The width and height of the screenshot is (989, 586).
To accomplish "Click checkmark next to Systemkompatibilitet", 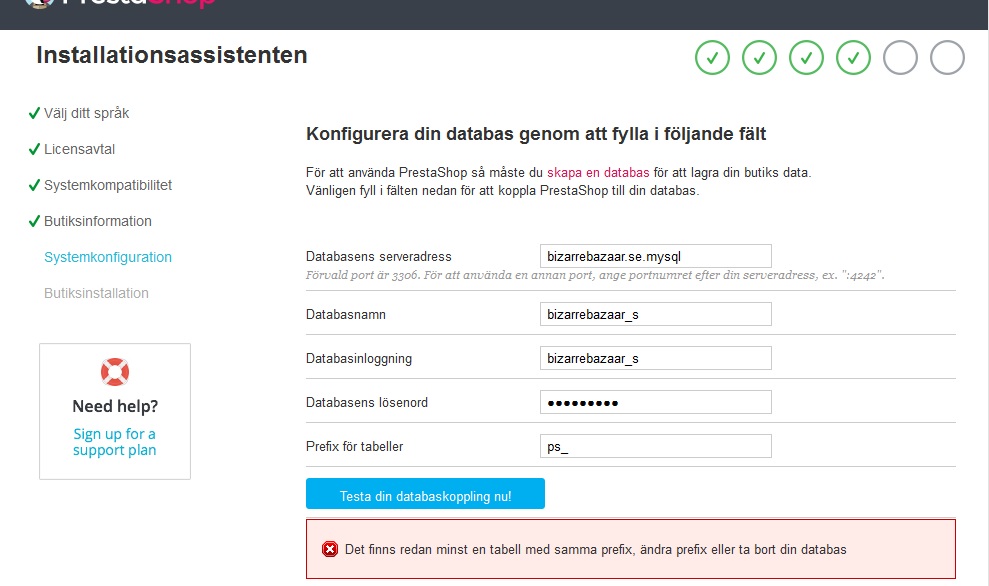I will point(34,185).
